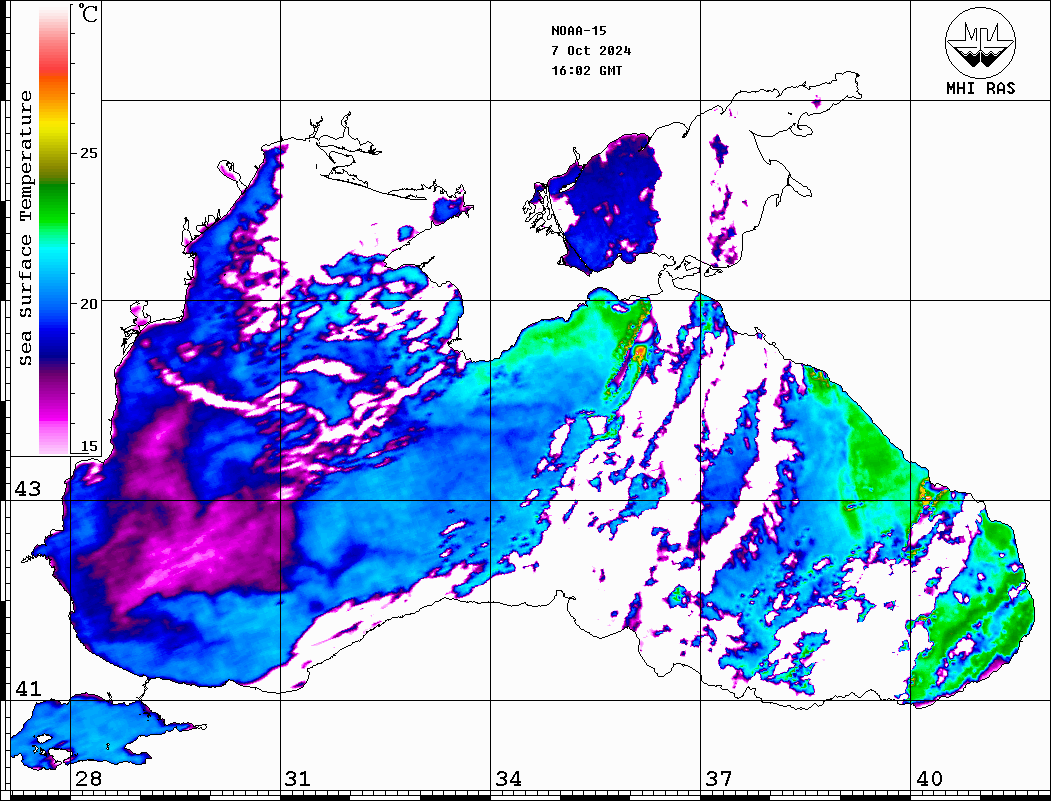Click the latitude label '41'
The image size is (1051, 801).
click(27, 689)
